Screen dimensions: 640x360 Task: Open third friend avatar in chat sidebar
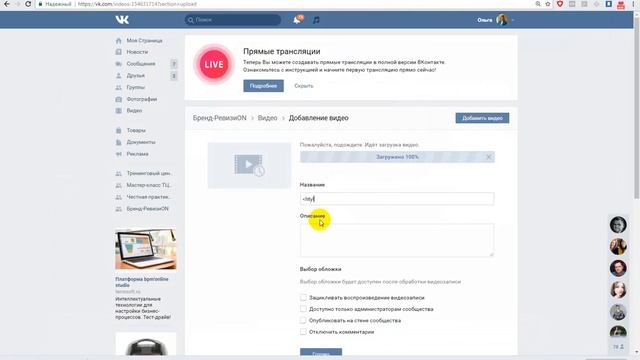[x=618, y=269]
